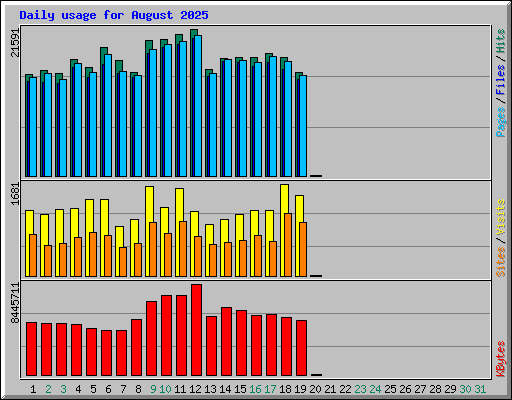The width and height of the screenshot is (512, 400).
Task: Click day label '27' on the x-axis
Action: (x=420, y=389)
